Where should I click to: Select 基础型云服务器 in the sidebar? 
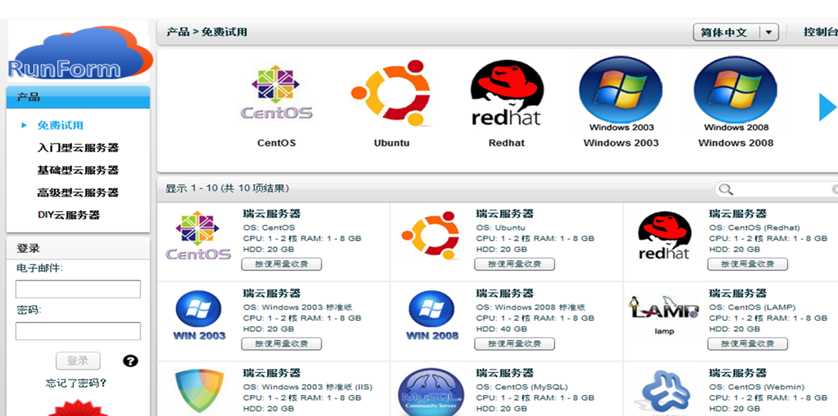point(77,171)
